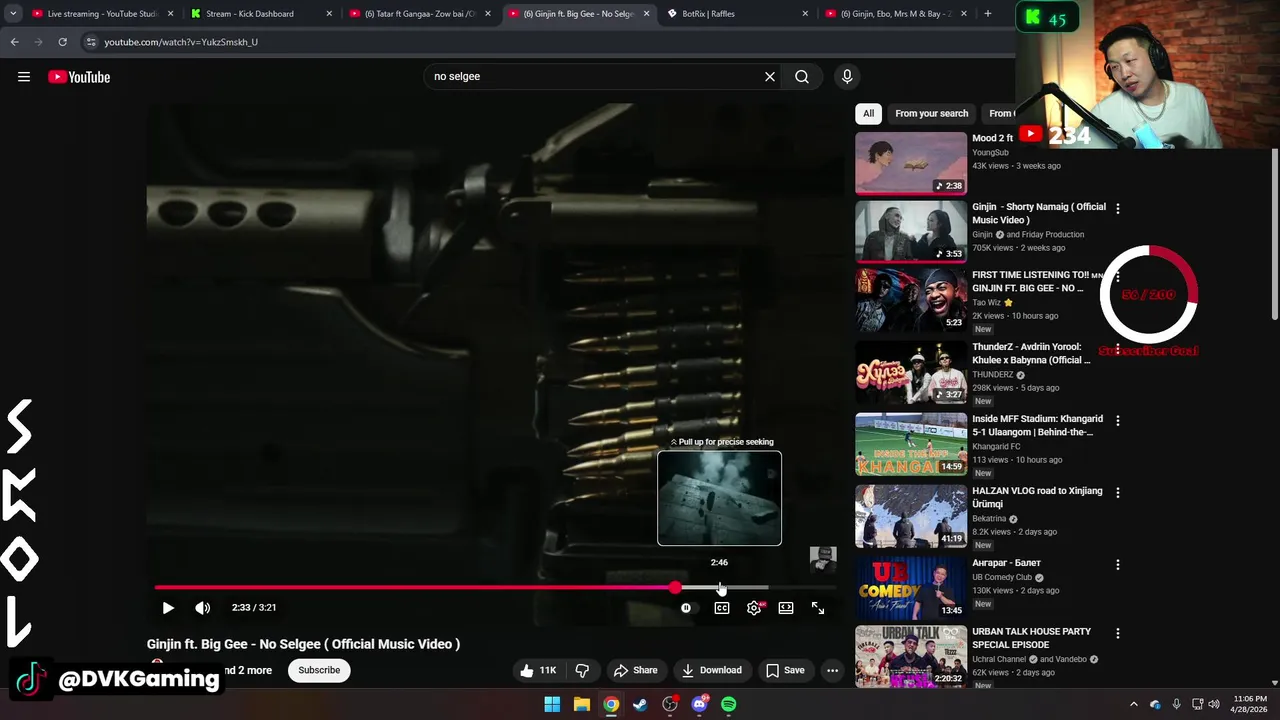
Task: Open options for HALZAN VLOG video
Action: [1117, 493]
